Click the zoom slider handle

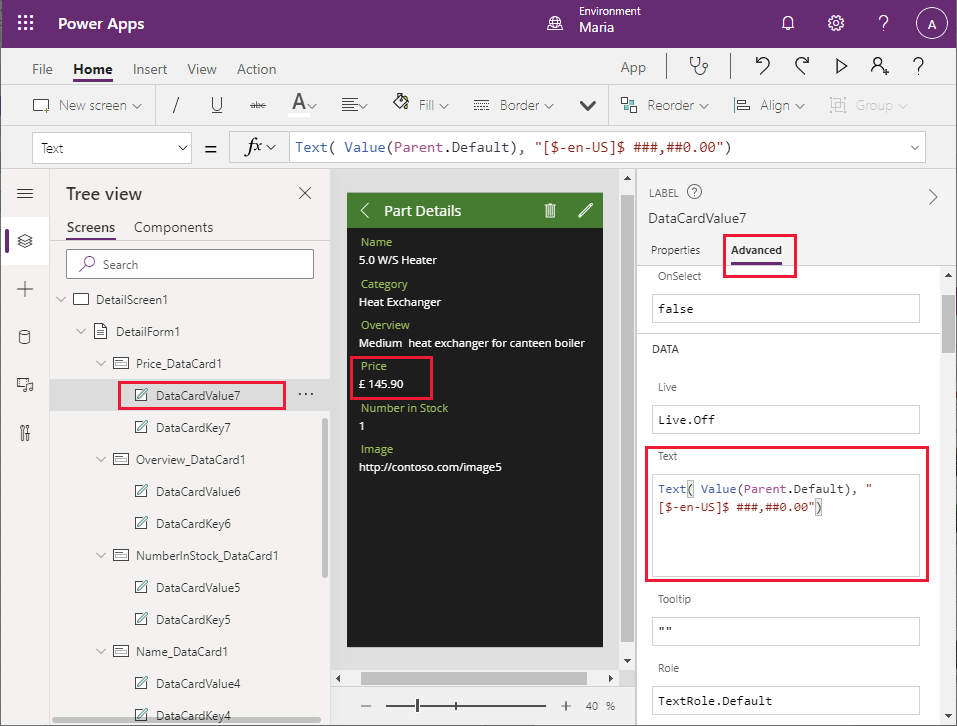pyautogui.click(x=417, y=706)
